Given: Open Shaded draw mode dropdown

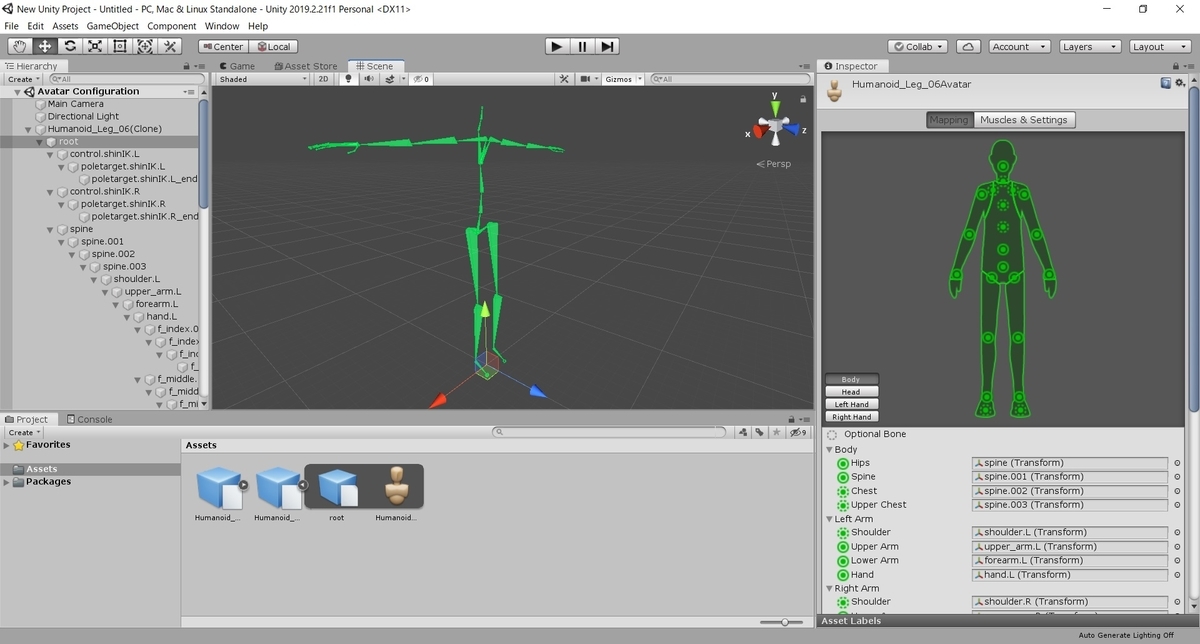Looking at the screenshot, I should tap(263, 79).
